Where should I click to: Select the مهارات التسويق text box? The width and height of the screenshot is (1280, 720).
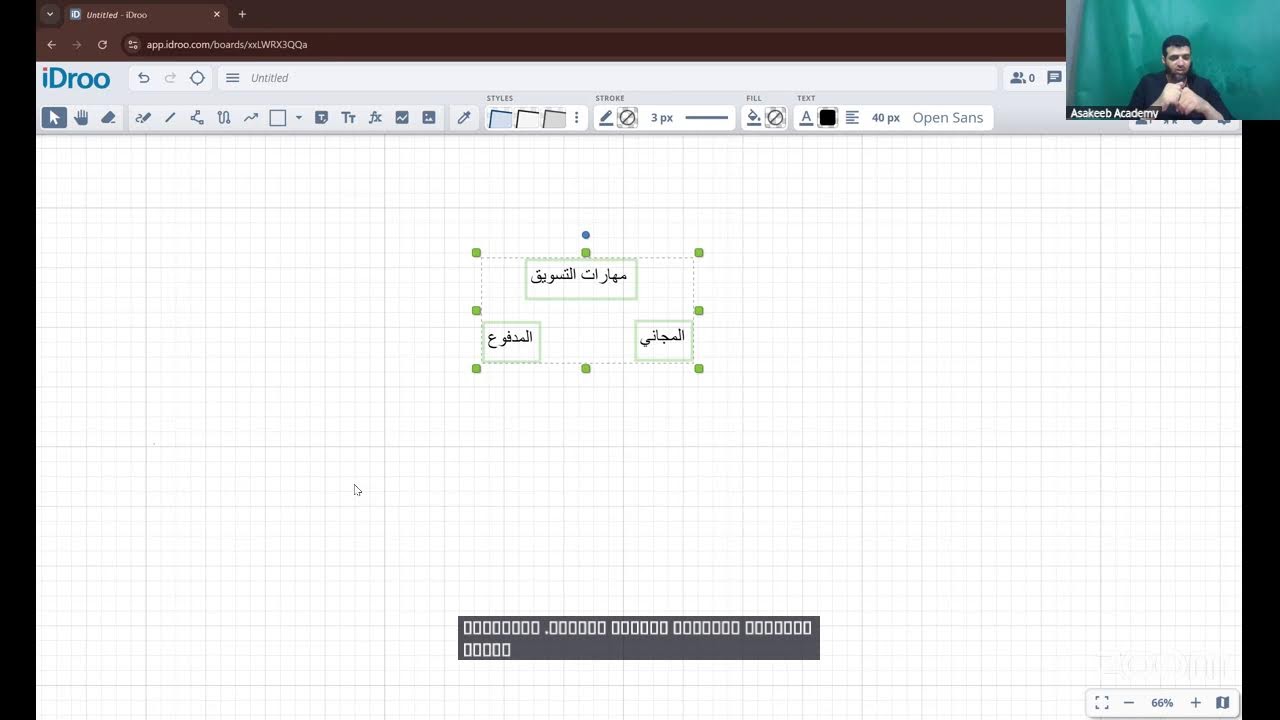pos(581,277)
